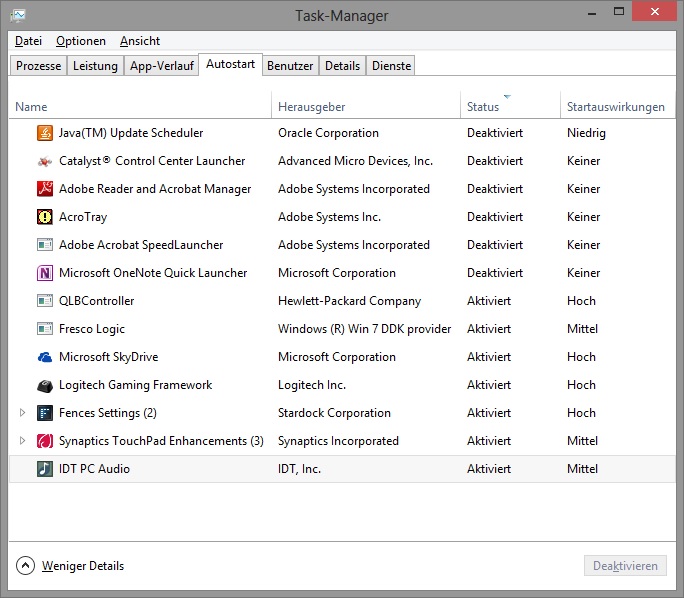Click publisher Stardock Corporation

pos(334,413)
